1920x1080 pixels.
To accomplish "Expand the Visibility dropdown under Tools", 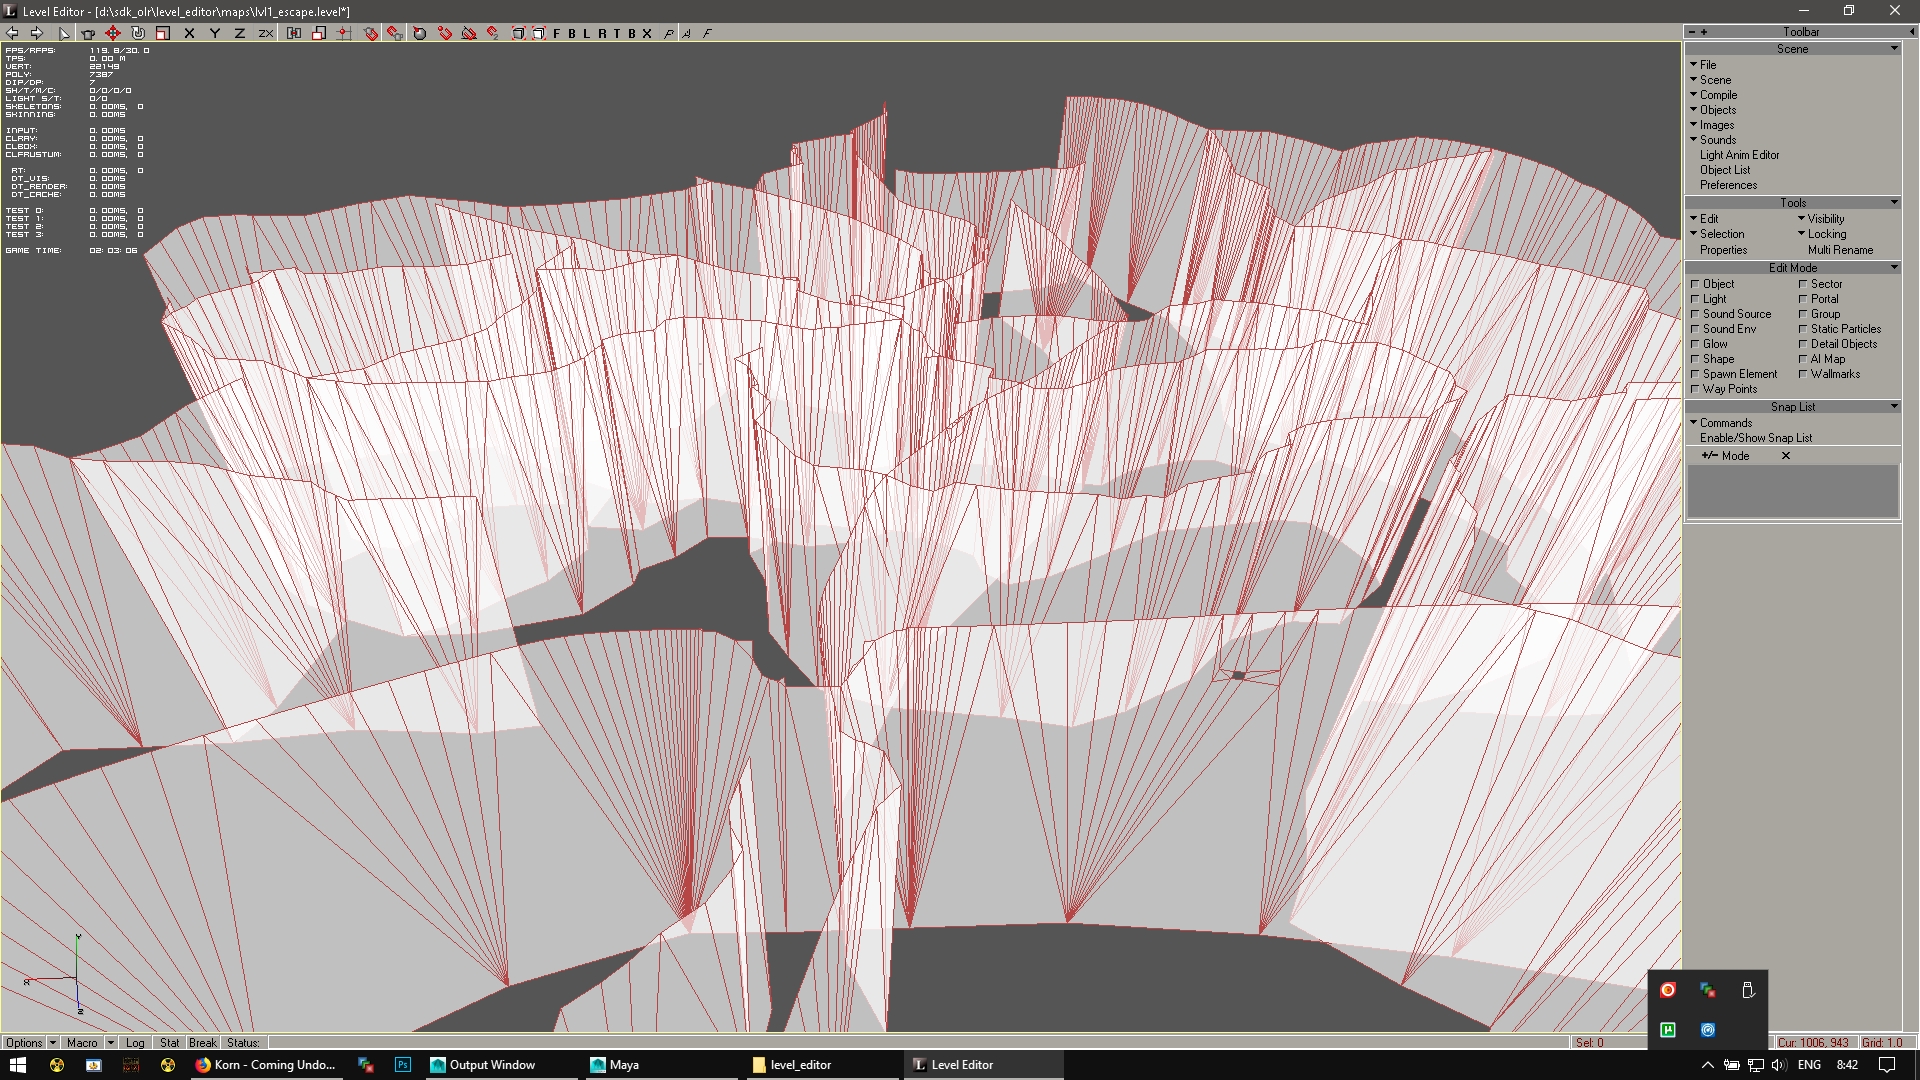I will (1825, 219).
